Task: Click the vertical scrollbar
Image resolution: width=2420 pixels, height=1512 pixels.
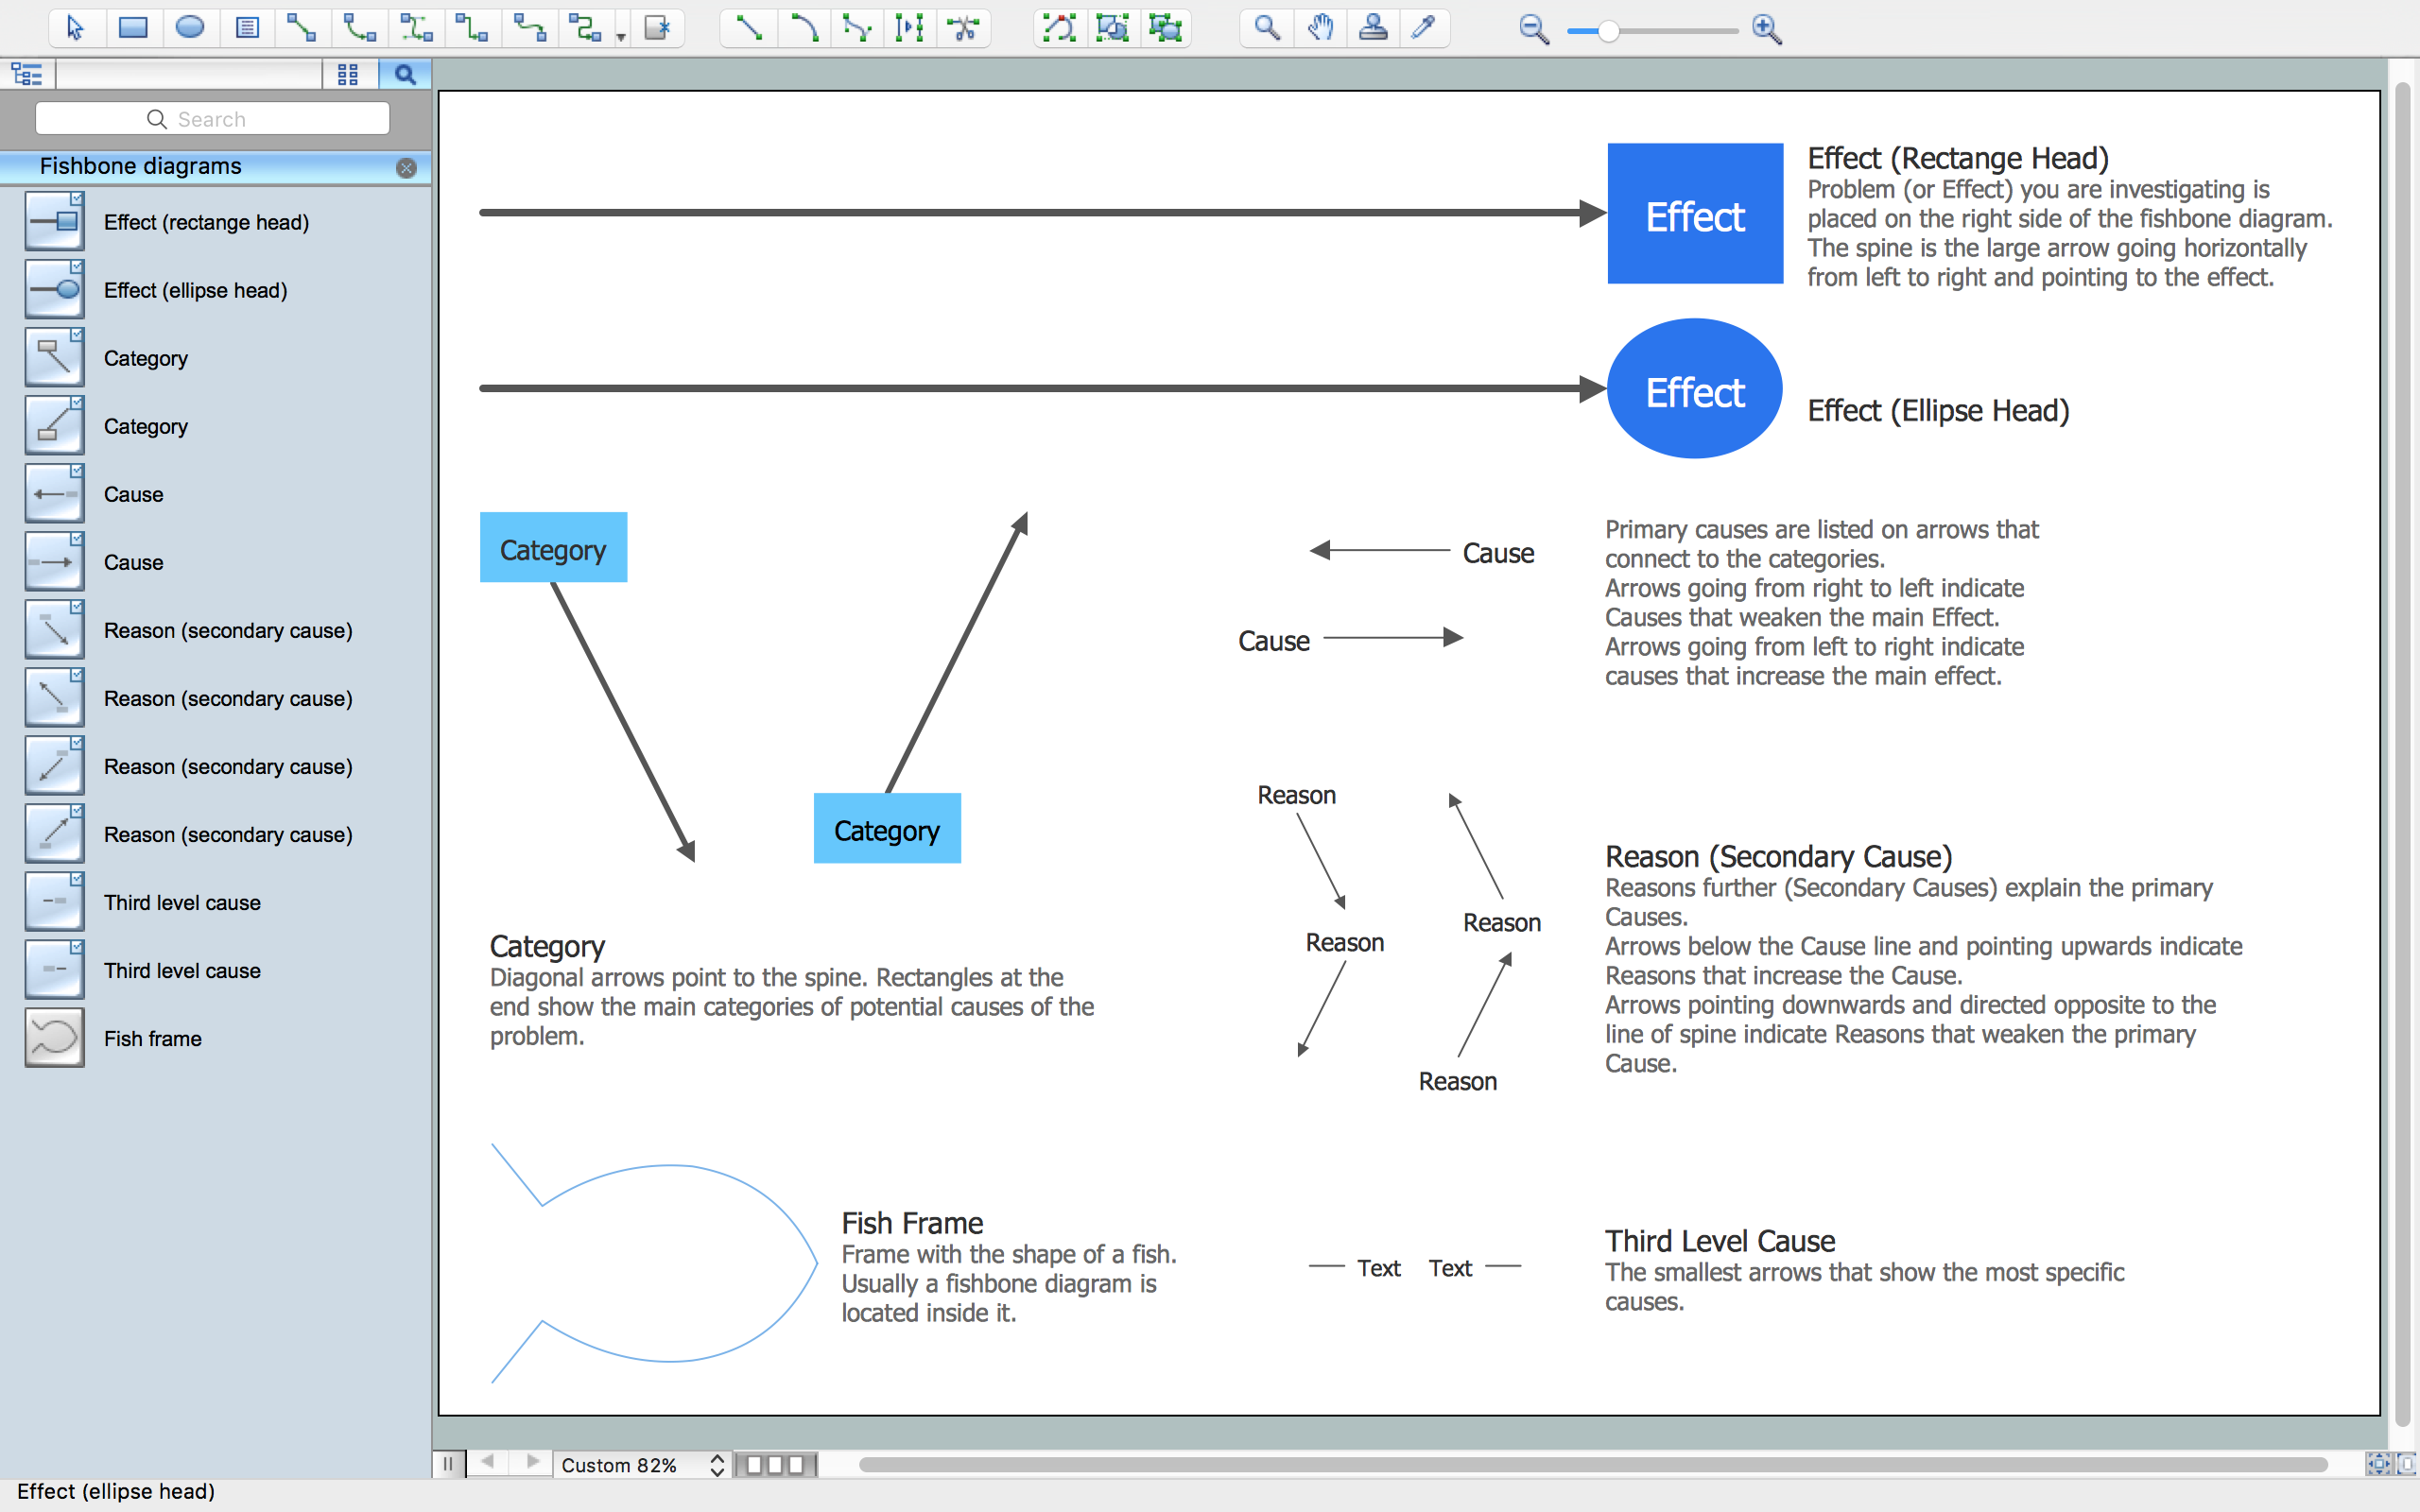Action: pyautogui.click(x=2403, y=755)
